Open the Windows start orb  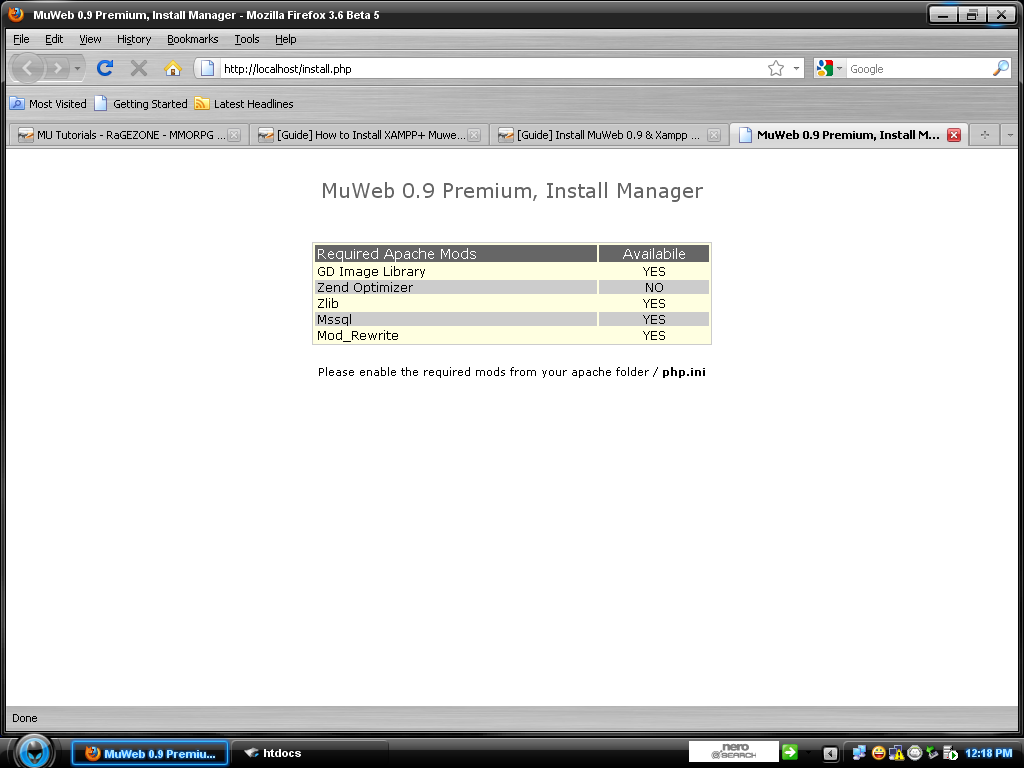pos(34,751)
